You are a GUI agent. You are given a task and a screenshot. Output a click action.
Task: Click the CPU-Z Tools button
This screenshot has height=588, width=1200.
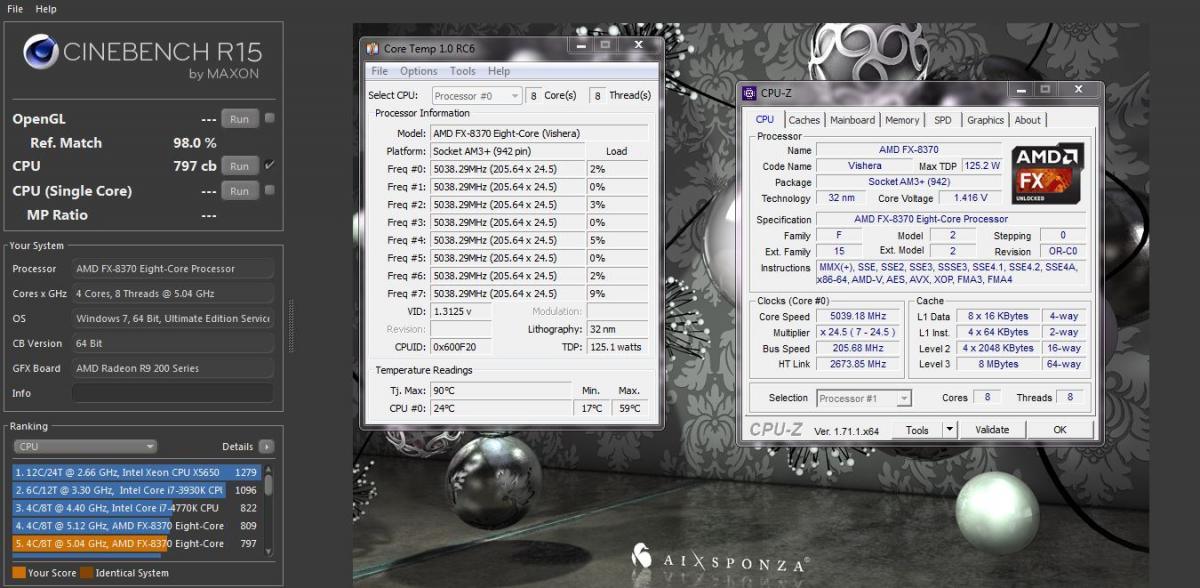(917, 430)
